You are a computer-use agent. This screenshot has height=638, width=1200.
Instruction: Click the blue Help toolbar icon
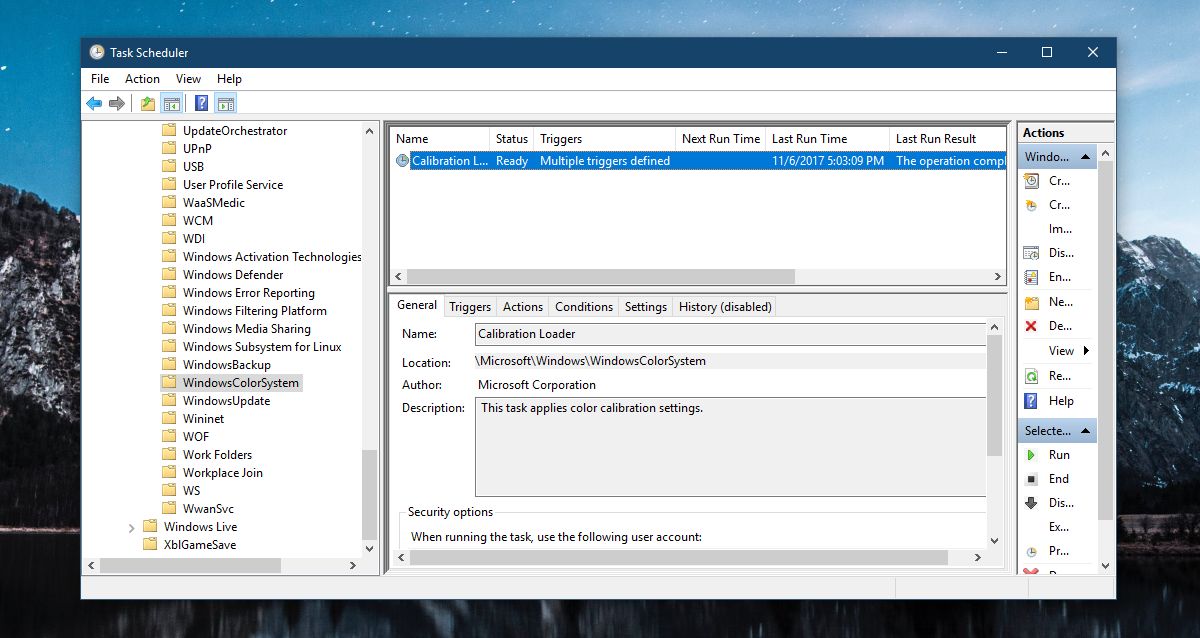pos(202,103)
